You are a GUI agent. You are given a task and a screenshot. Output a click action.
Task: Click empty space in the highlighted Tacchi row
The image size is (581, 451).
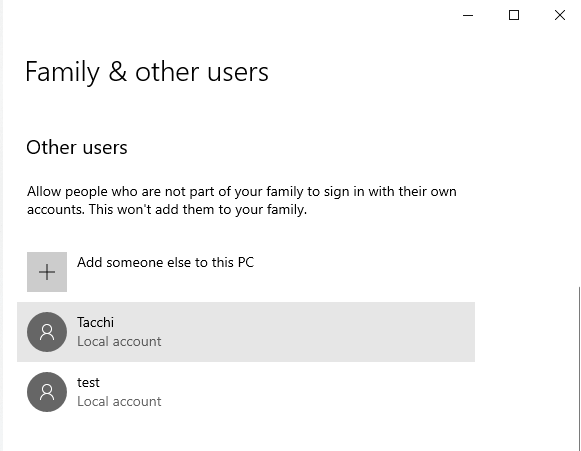point(315,332)
